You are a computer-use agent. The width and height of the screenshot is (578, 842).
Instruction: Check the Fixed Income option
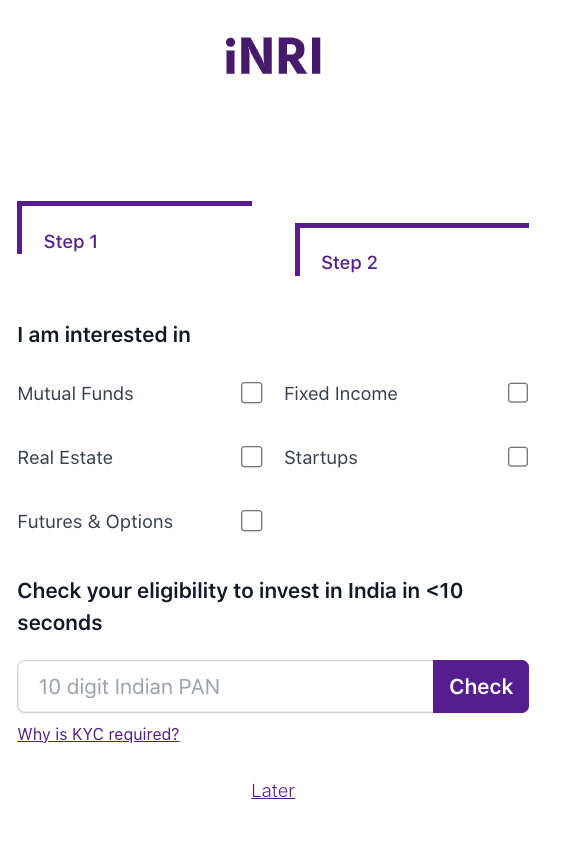(x=518, y=393)
